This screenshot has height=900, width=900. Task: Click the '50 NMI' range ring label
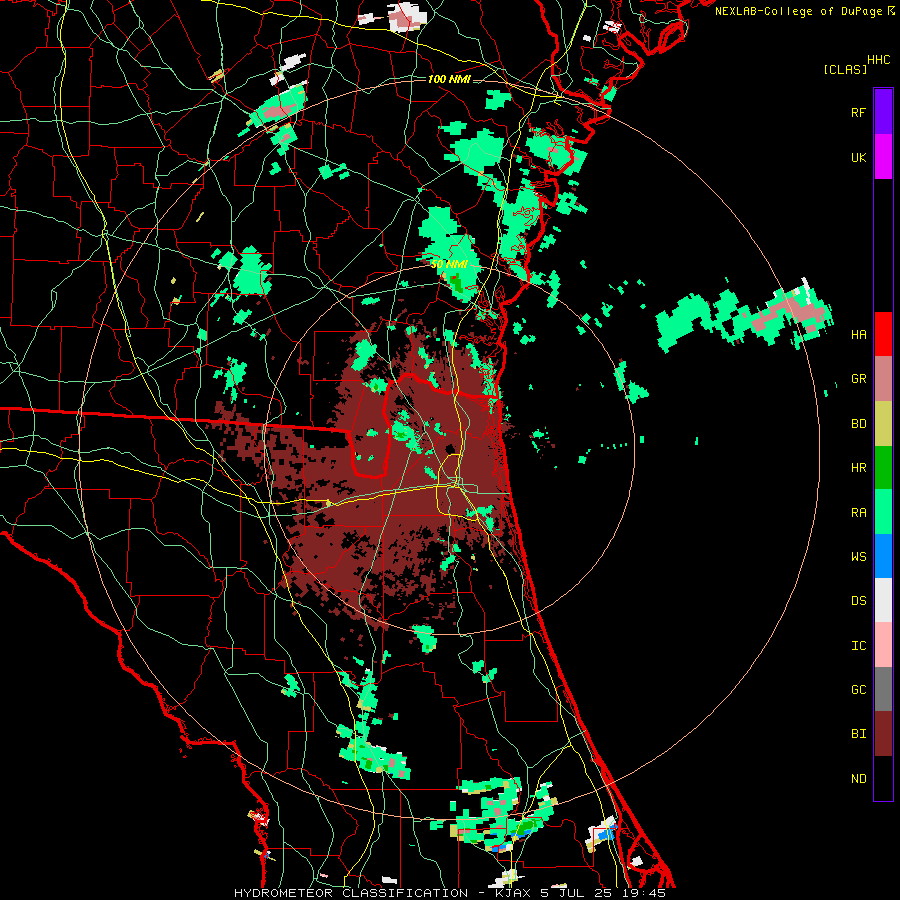tap(449, 264)
